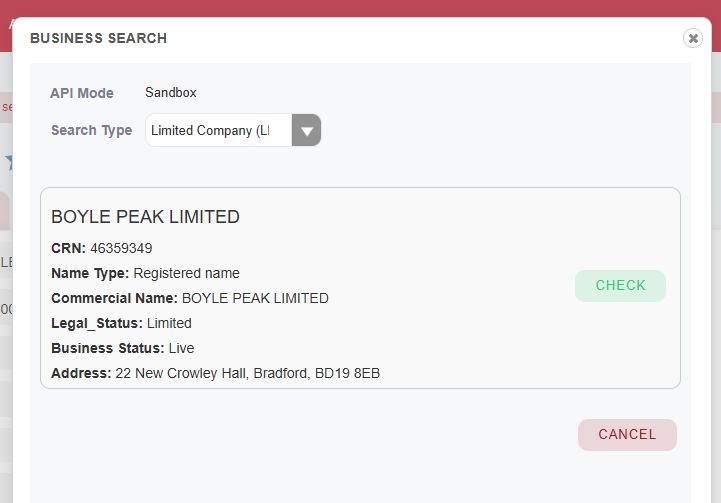Click the Search Type label
This screenshot has height=503, width=721.
pyautogui.click(x=91, y=130)
